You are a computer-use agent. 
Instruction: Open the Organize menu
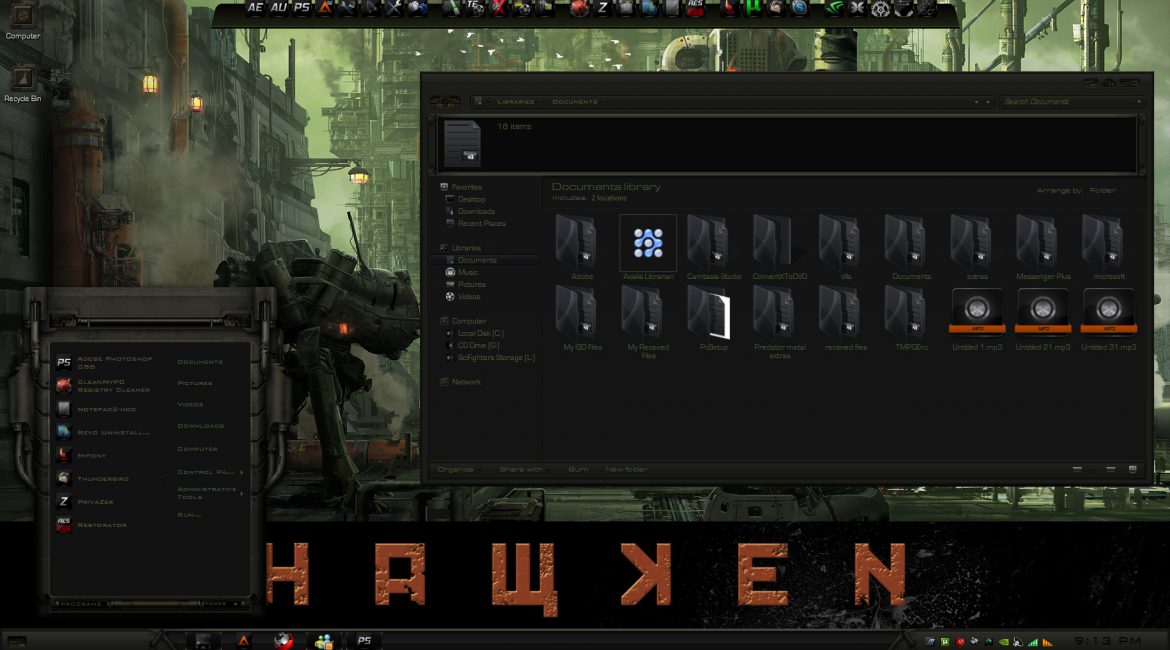456,469
